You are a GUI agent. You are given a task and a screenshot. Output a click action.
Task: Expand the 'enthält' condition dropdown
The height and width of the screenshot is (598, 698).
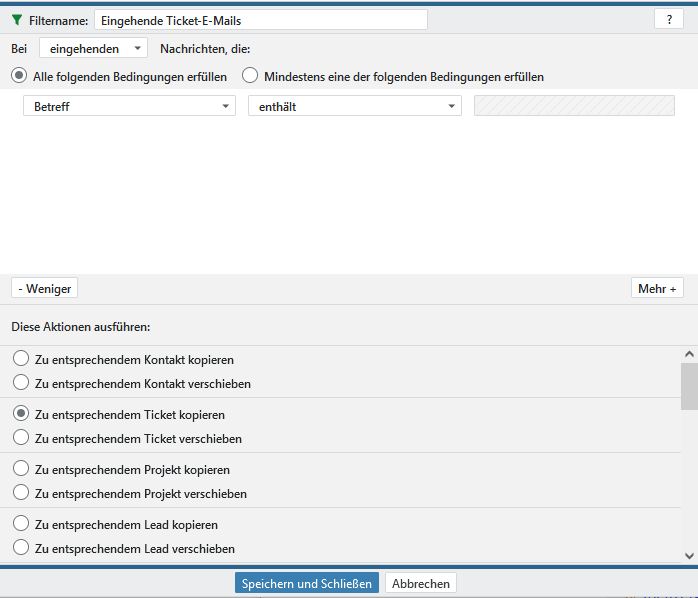tap(354, 107)
